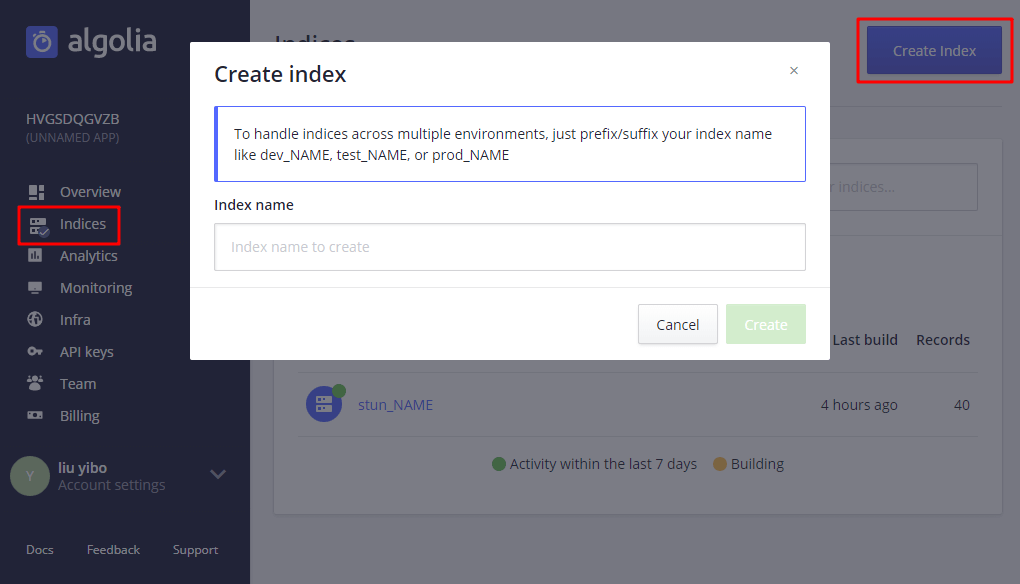Viewport: 1020px width, 584px height.
Task: Open the Team page
Action: point(78,384)
